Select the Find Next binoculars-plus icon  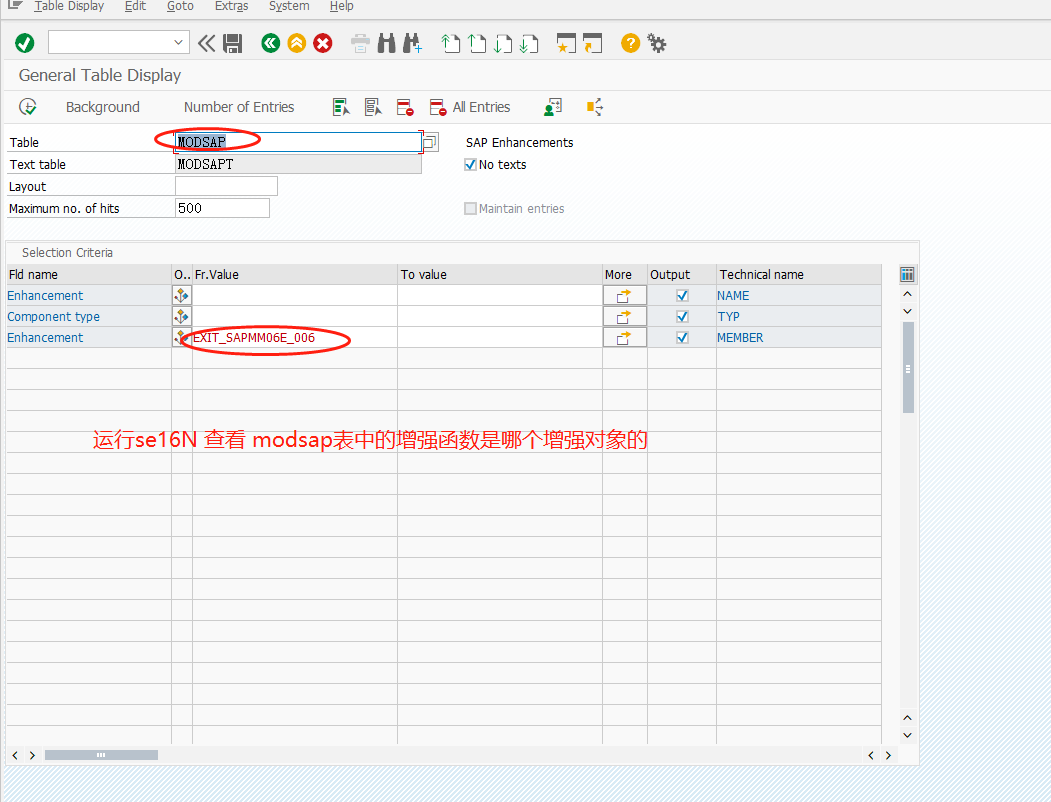(x=411, y=43)
